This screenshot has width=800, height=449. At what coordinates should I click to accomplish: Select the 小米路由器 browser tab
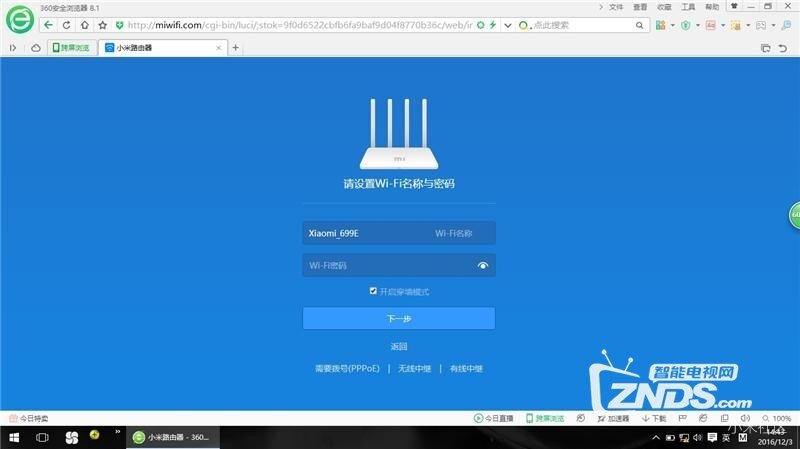(162, 47)
